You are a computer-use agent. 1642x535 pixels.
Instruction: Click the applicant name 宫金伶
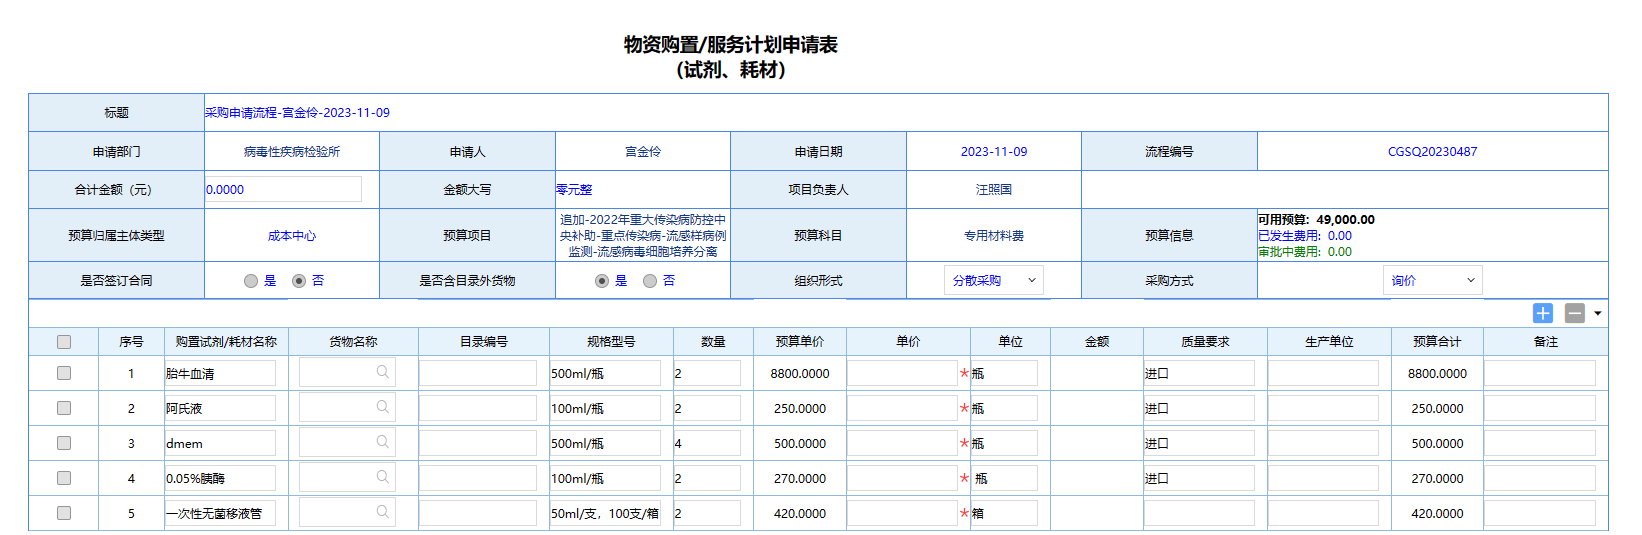[643, 152]
